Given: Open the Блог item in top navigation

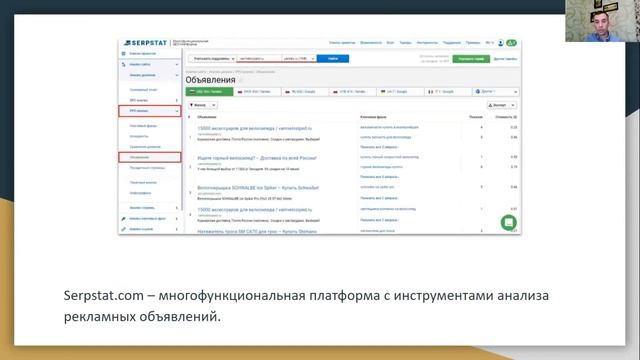Looking at the screenshot, I should [390, 43].
